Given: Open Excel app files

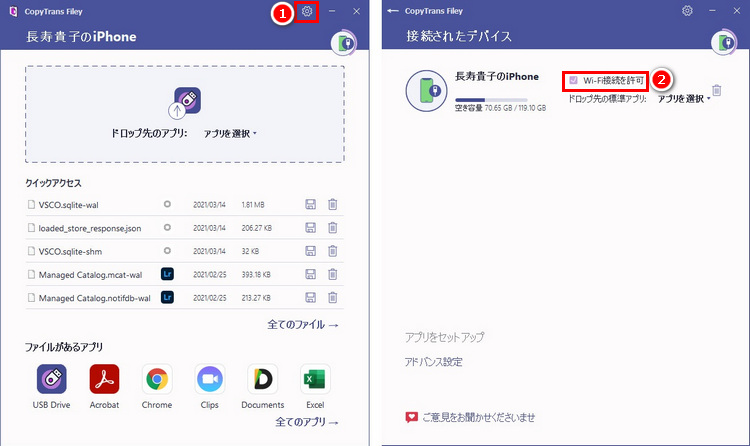Looking at the screenshot, I should coord(315,379).
